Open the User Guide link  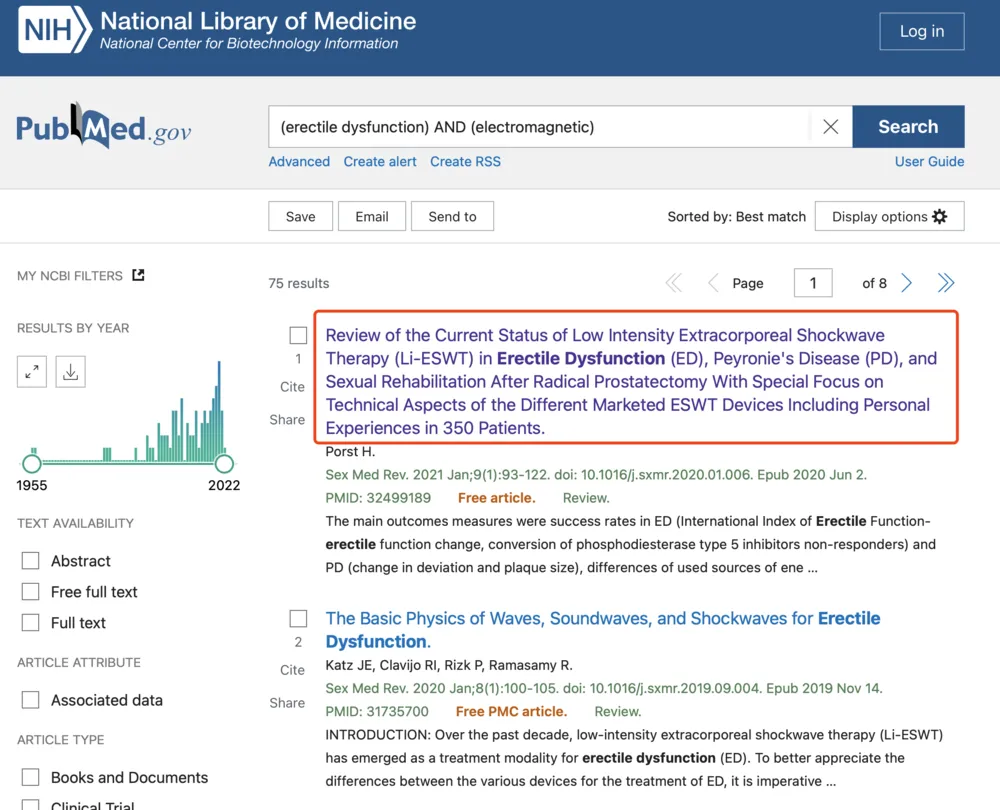point(929,161)
